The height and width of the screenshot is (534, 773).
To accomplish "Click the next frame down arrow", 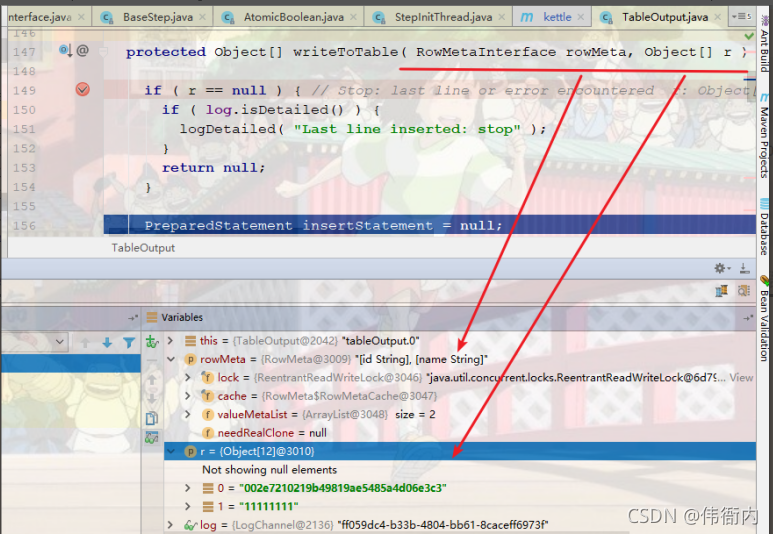I will (107, 342).
